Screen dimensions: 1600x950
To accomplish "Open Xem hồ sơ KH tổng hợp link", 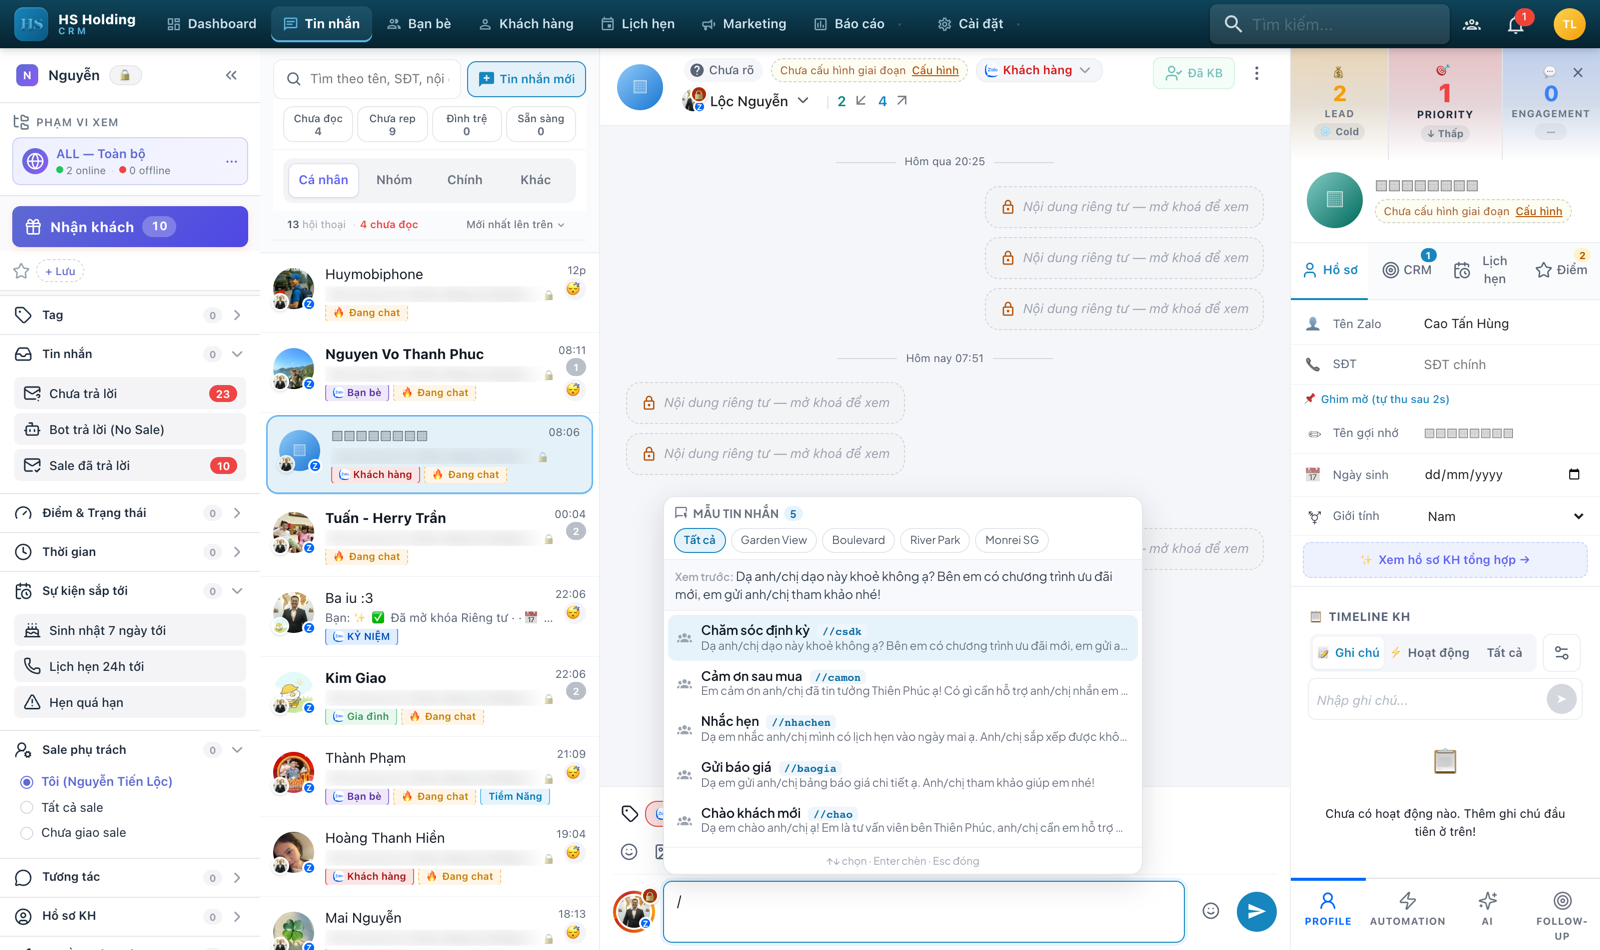I will 1445,560.
